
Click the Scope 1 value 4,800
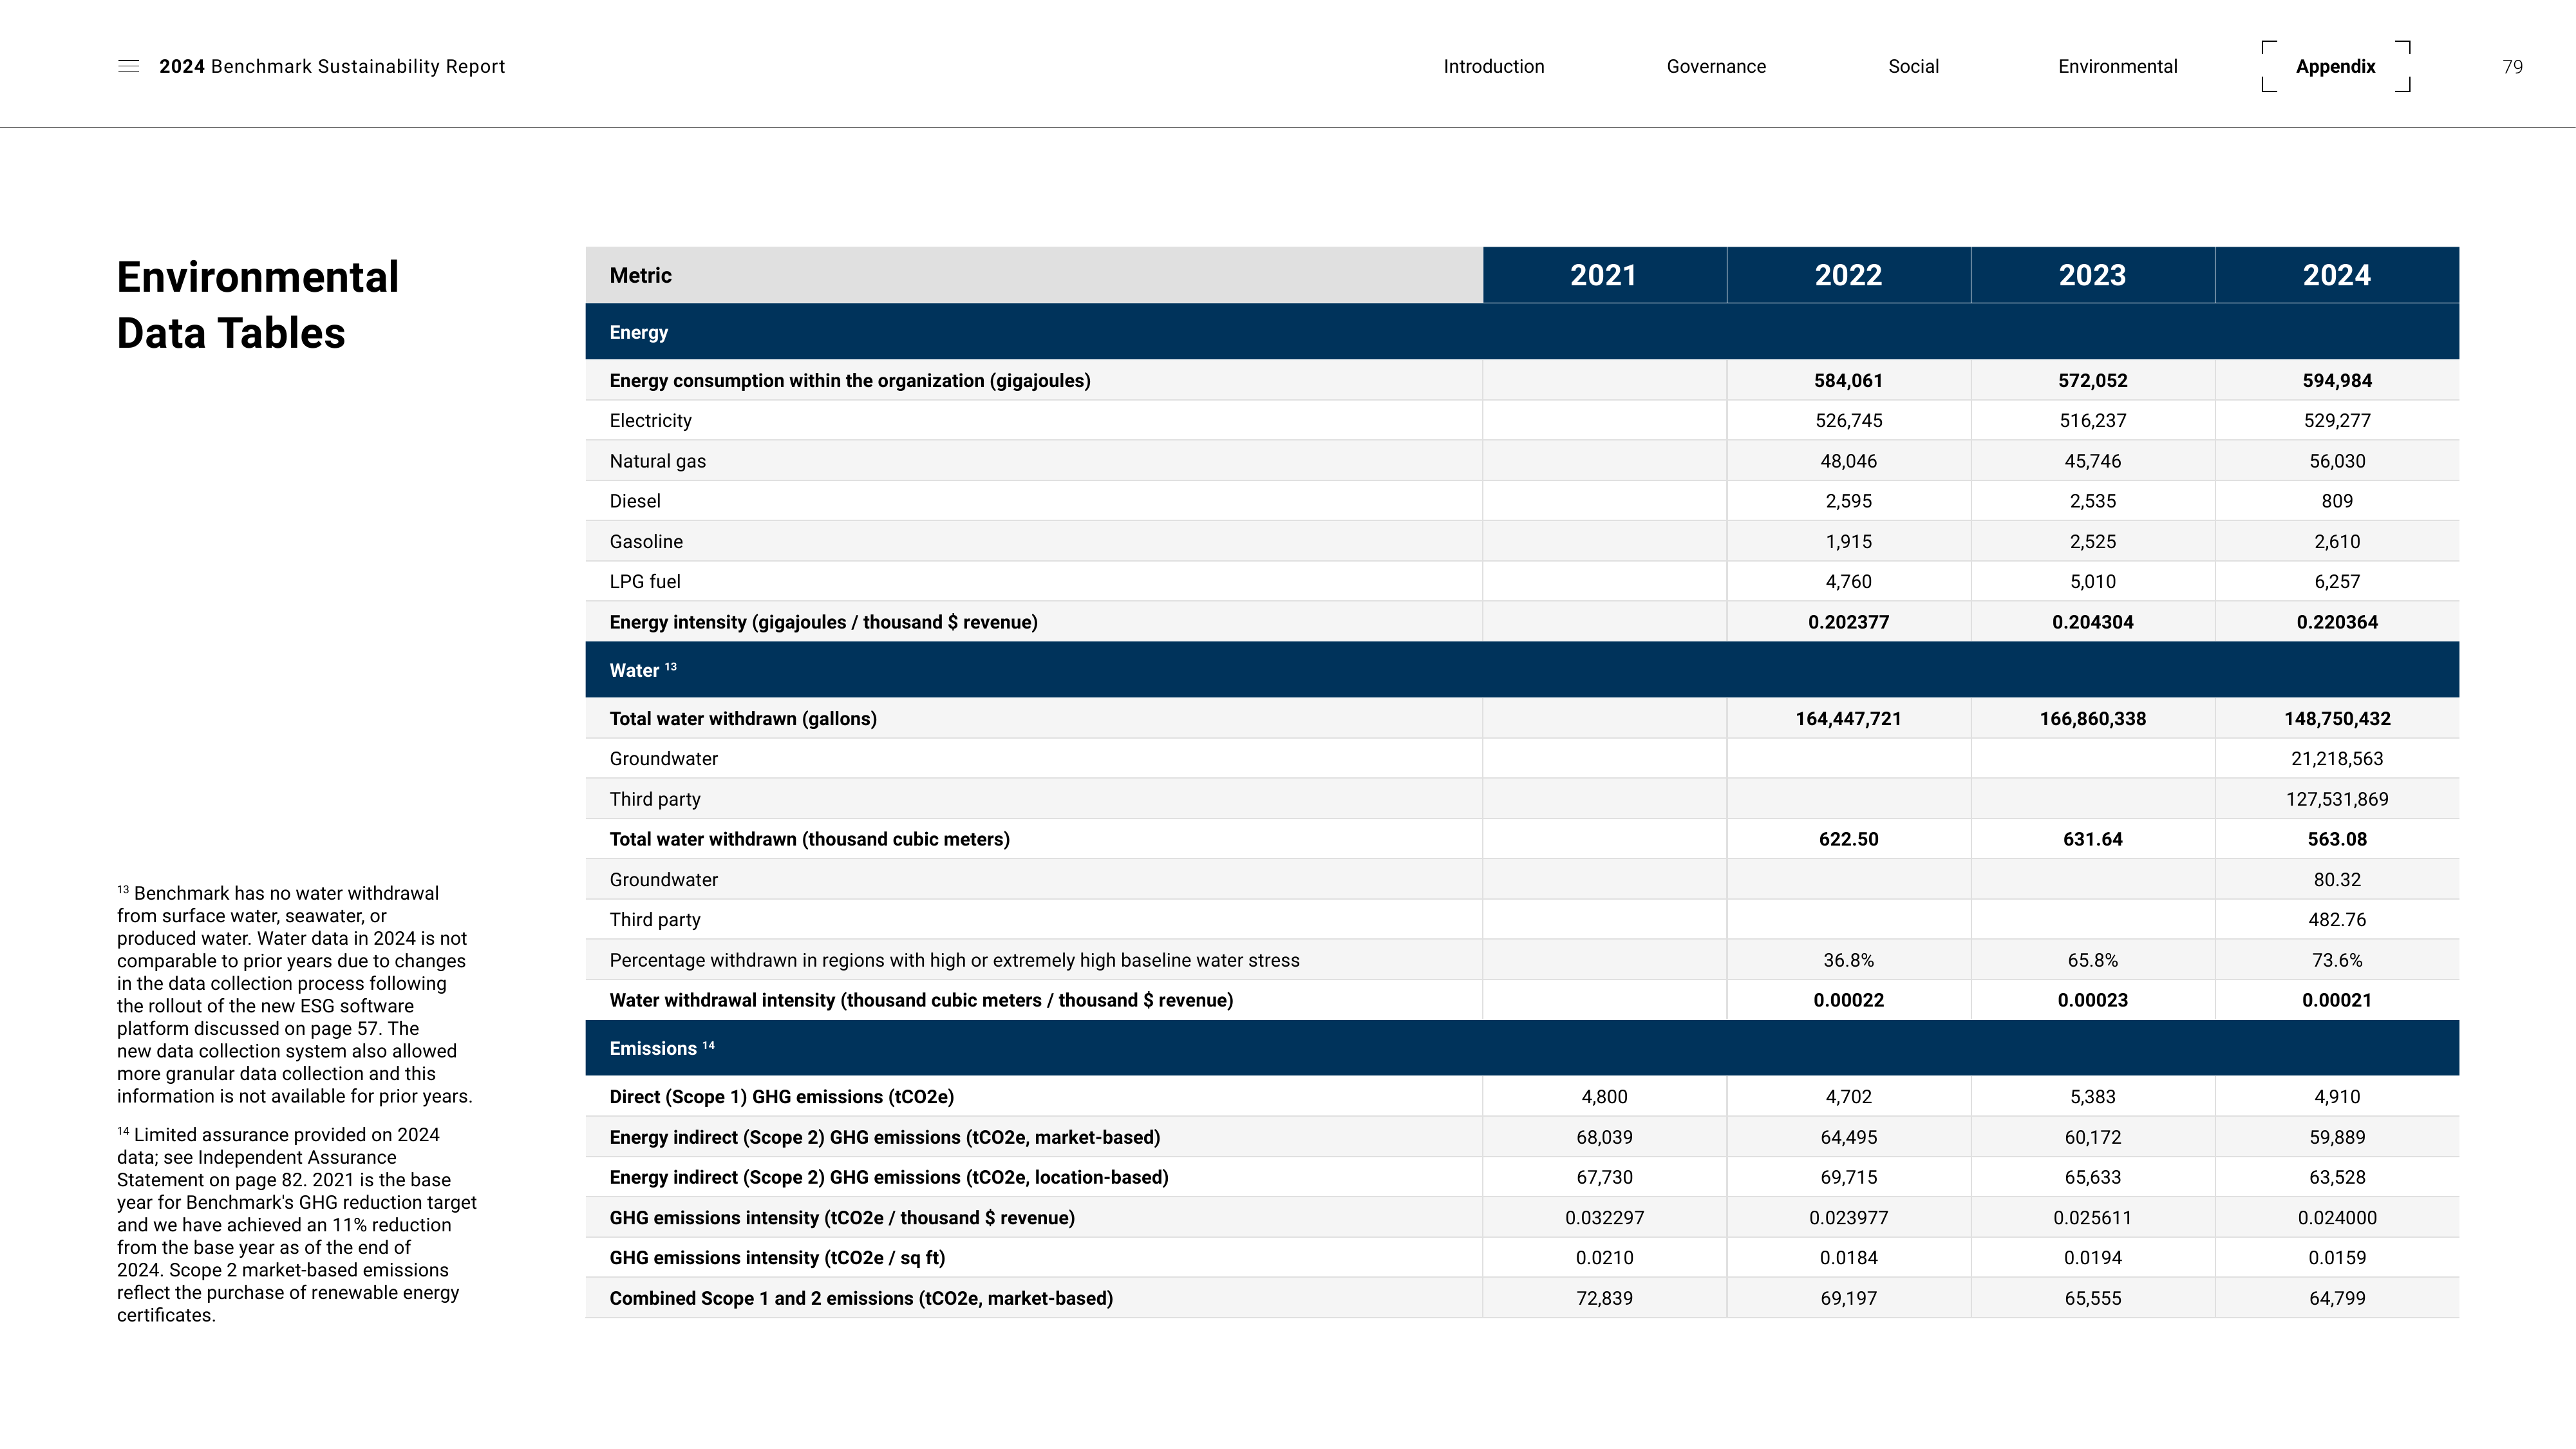[1604, 1097]
